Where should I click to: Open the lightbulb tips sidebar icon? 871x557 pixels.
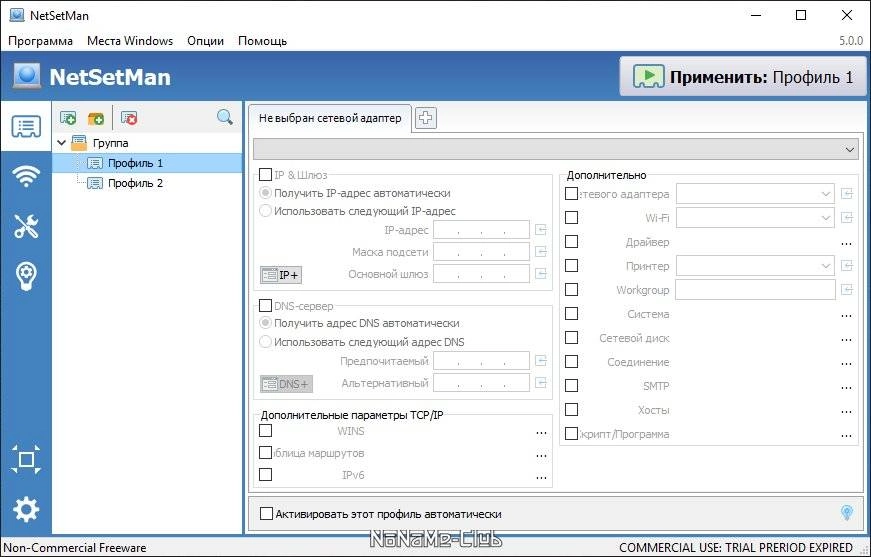point(26,276)
